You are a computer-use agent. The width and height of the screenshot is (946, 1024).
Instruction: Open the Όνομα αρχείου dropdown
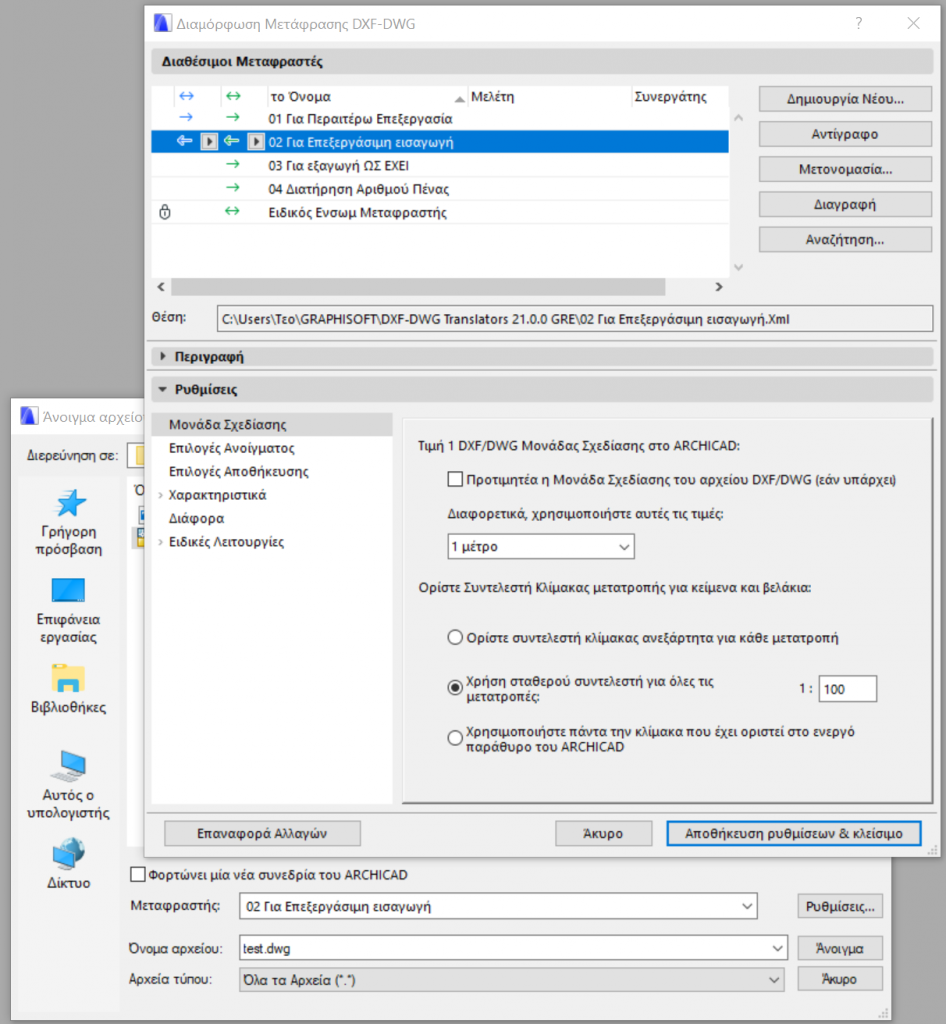click(x=777, y=948)
